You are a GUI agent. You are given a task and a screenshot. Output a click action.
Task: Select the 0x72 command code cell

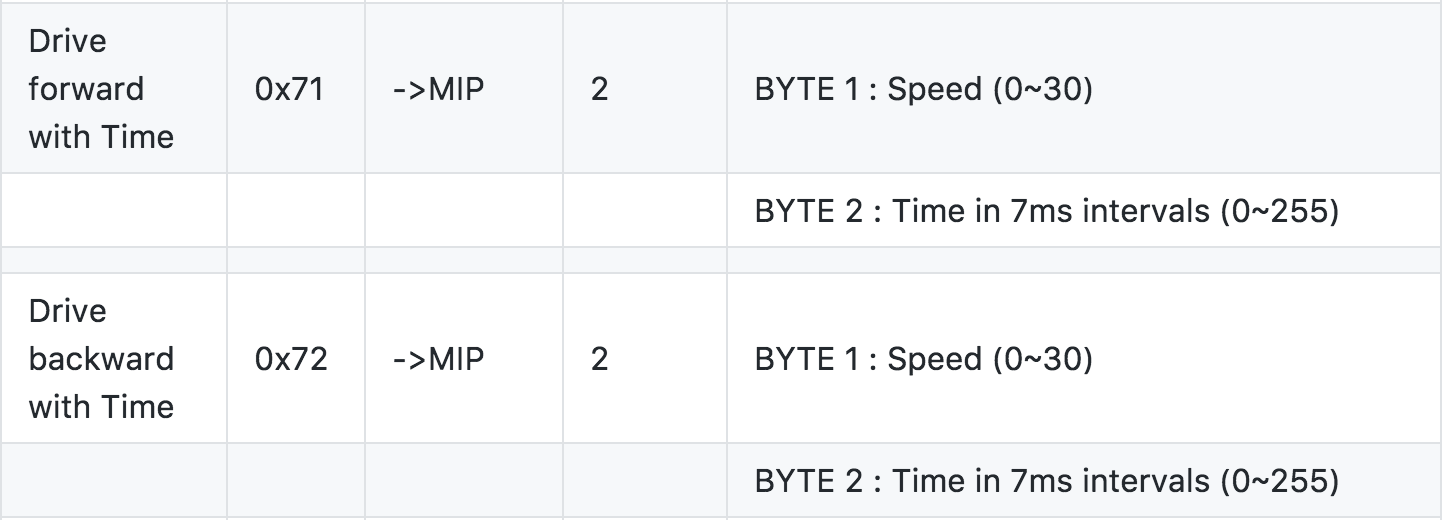click(x=291, y=360)
